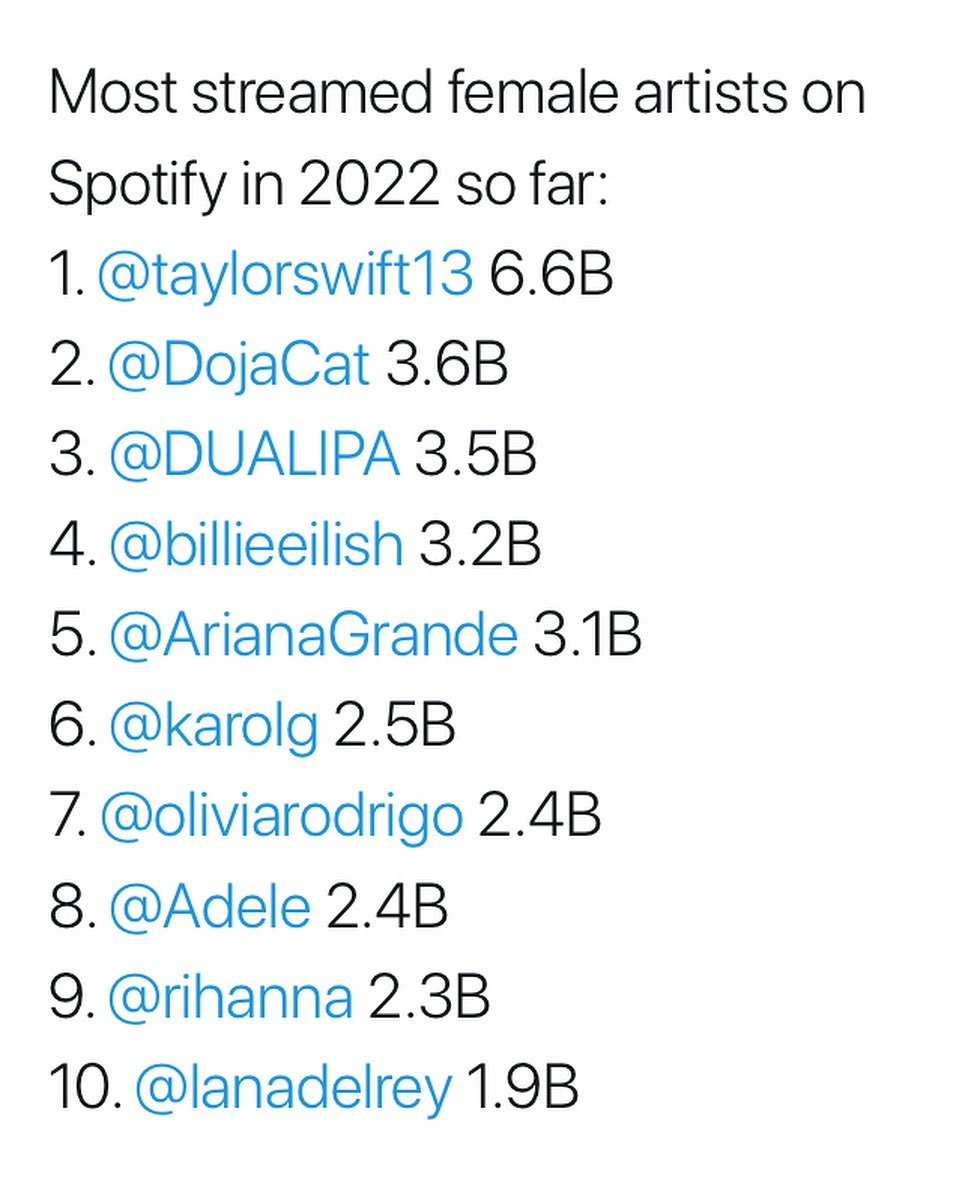Select the 3.2B figure beside billieeilish
Screen dimensions: 962x1180
point(479,545)
